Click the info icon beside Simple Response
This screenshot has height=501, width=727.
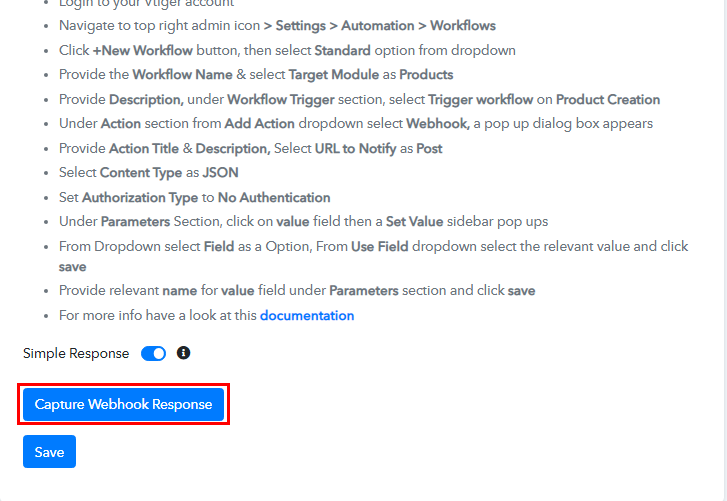coord(183,353)
